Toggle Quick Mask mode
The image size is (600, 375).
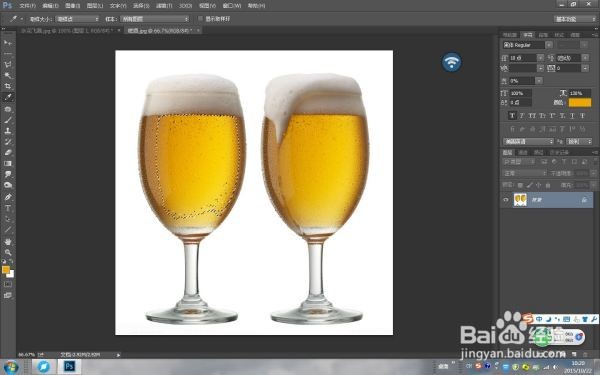[8, 284]
